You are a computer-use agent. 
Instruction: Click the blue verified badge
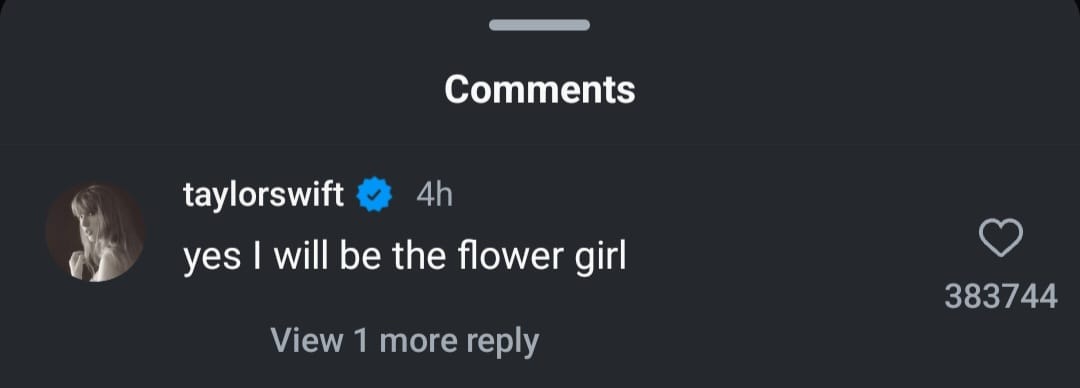[x=374, y=195]
